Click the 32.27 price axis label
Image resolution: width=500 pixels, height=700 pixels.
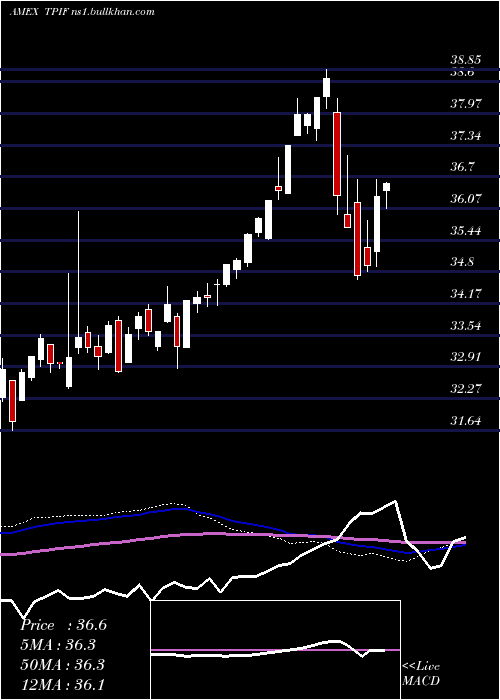(x=466, y=388)
